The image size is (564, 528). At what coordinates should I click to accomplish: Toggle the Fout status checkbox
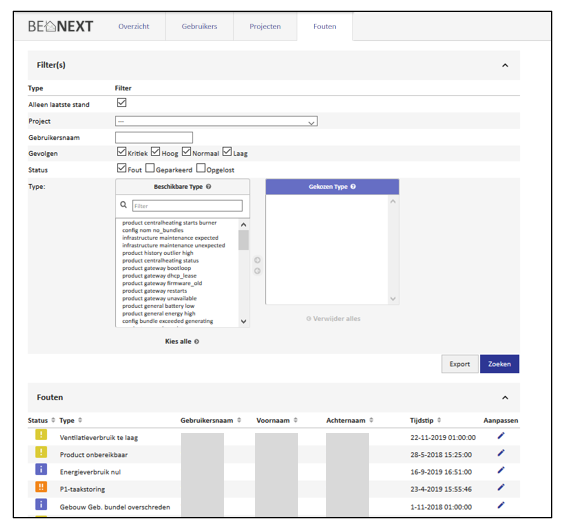[x=122, y=168]
